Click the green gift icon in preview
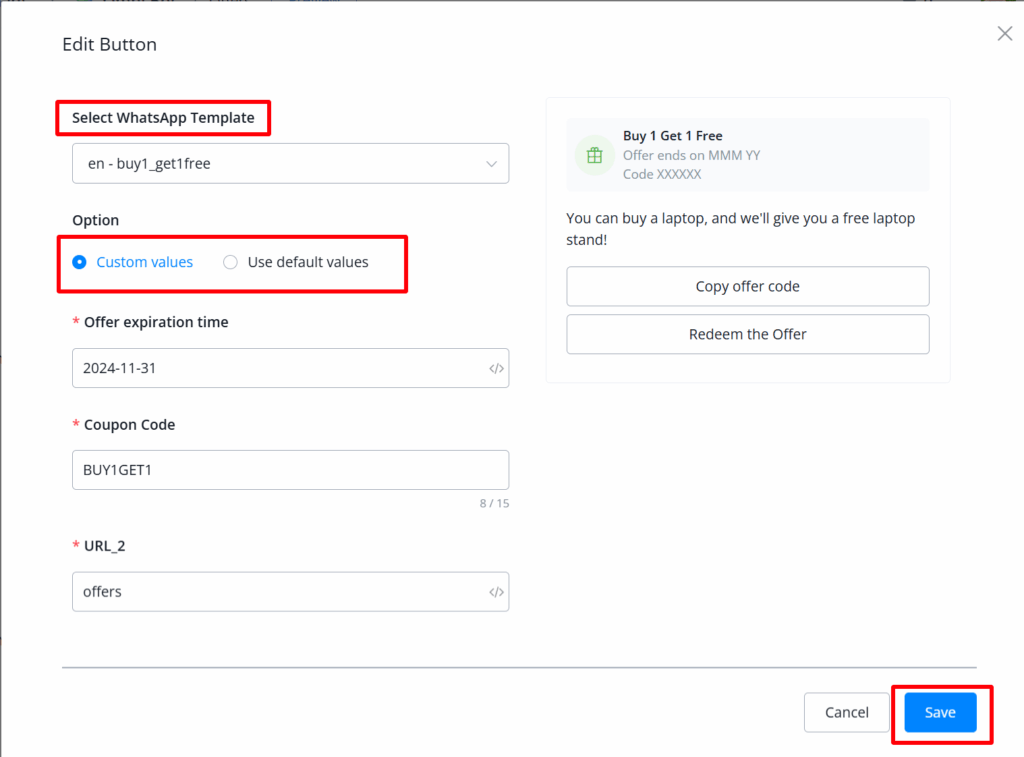1024x757 pixels. pyautogui.click(x=594, y=155)
